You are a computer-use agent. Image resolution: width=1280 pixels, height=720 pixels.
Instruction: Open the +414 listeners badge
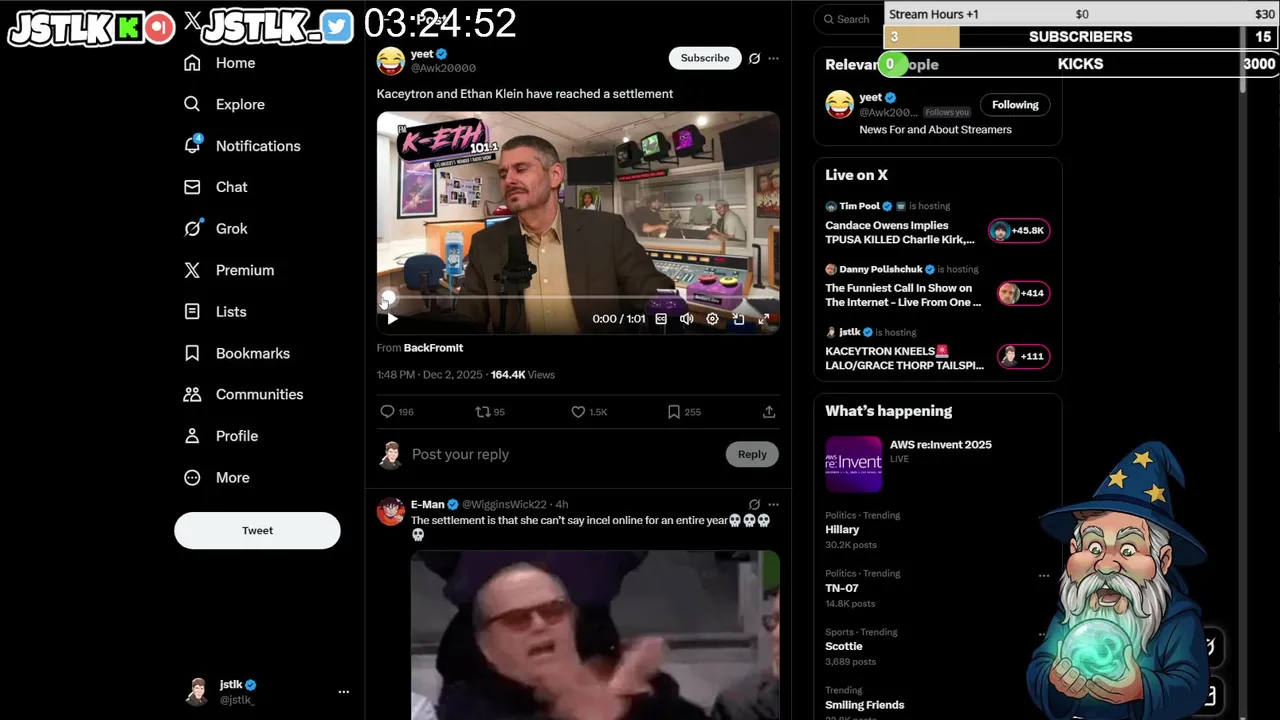tap(1023, 293)
